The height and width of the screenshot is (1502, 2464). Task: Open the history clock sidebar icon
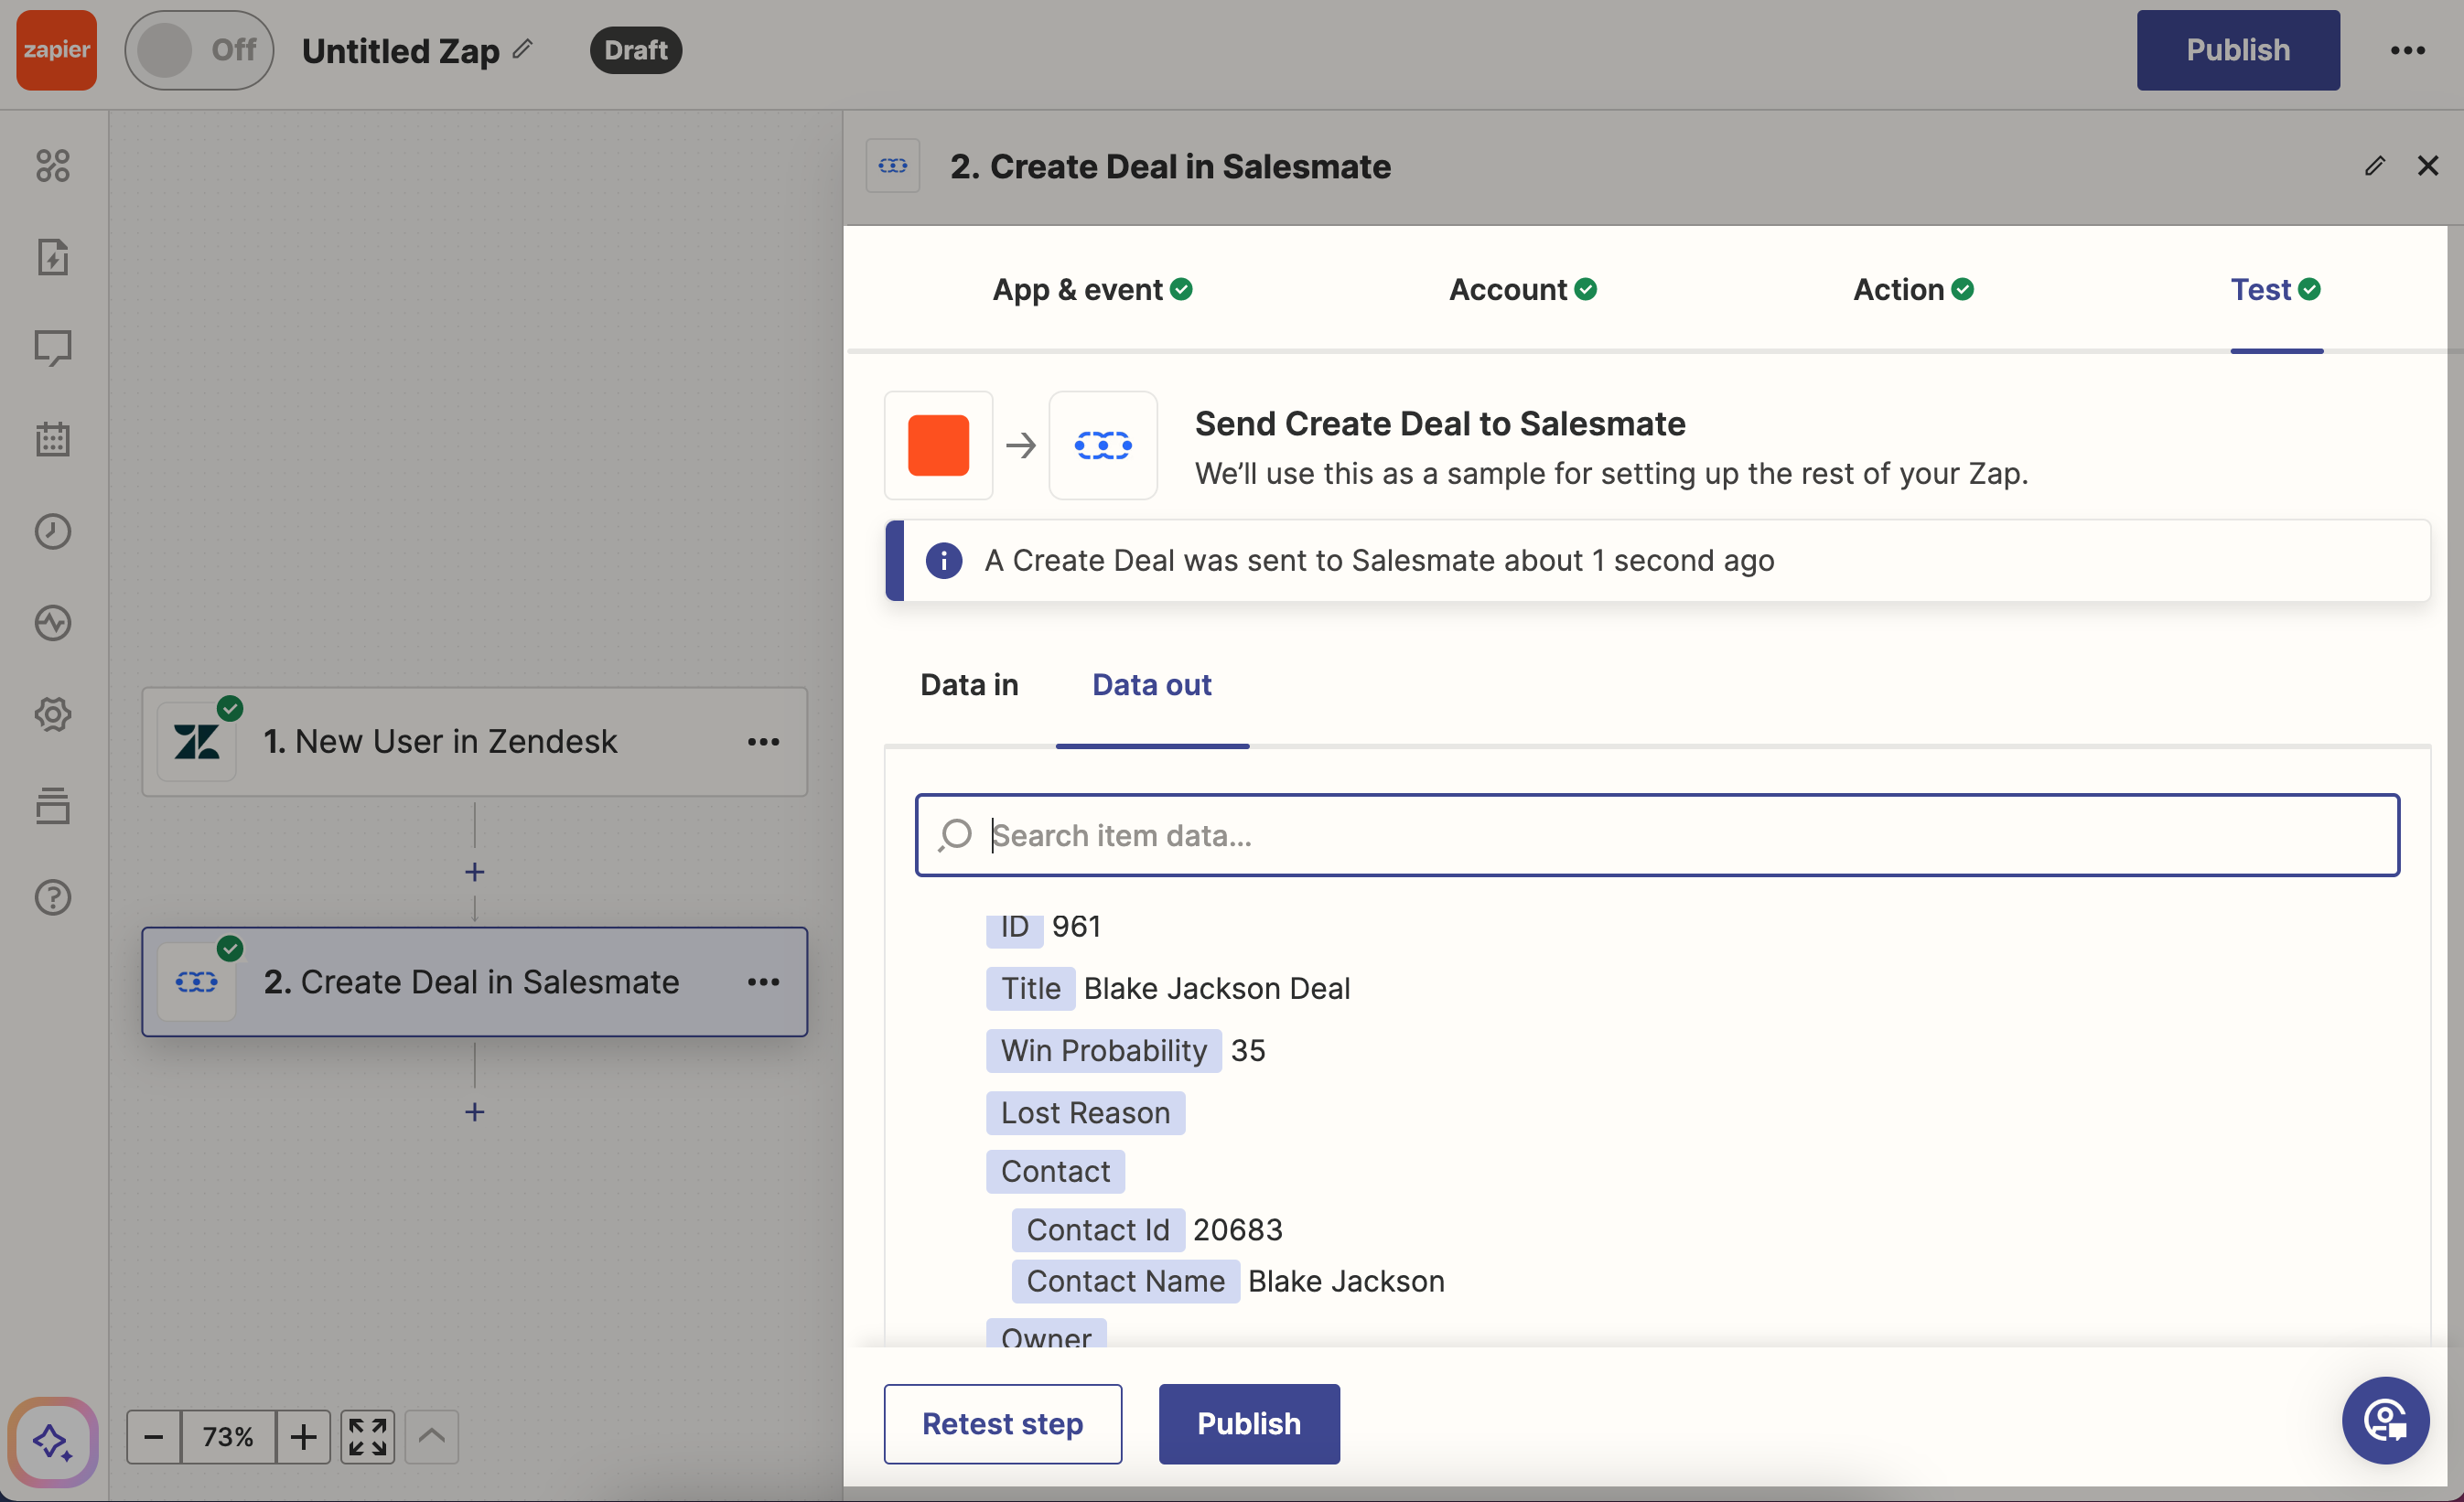pyautogui.click(x=53, y=531)
